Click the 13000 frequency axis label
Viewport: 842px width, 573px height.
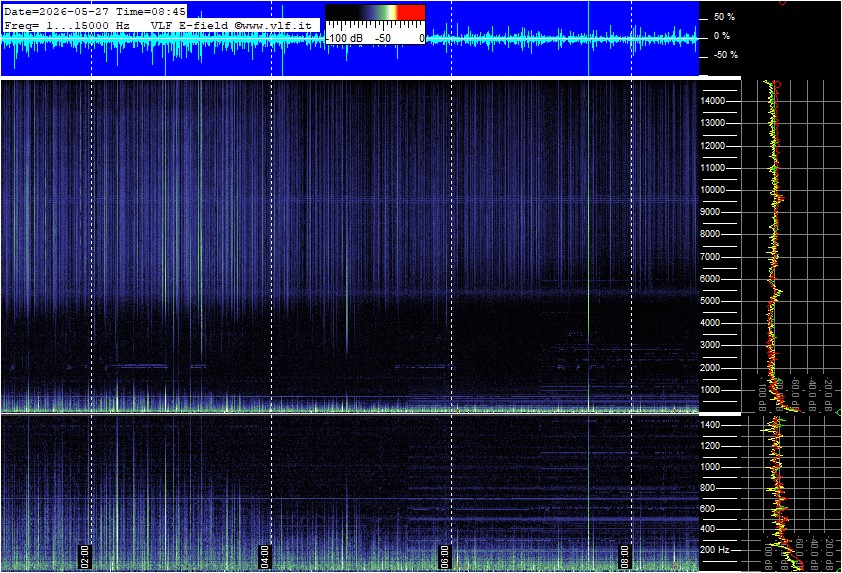click(713, 123)
